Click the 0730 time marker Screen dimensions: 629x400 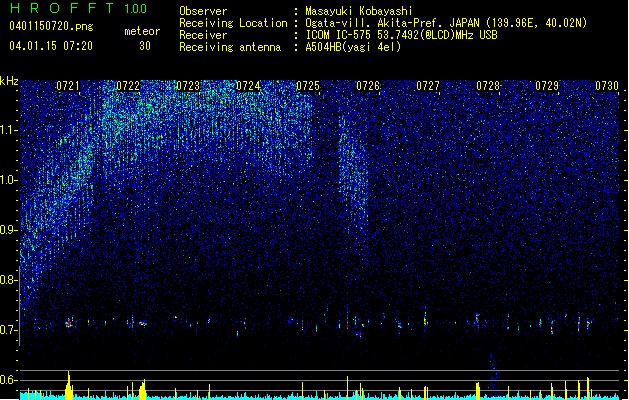[607, 86]
